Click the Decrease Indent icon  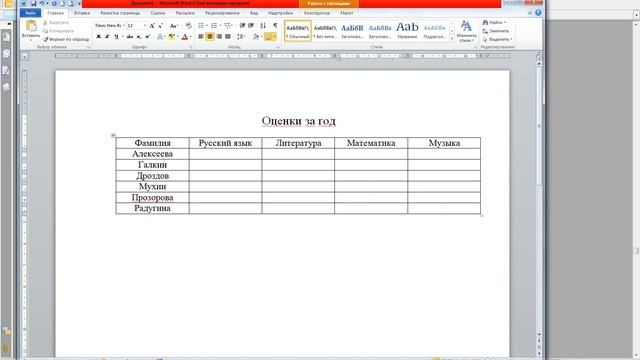(x=242, y=26)
